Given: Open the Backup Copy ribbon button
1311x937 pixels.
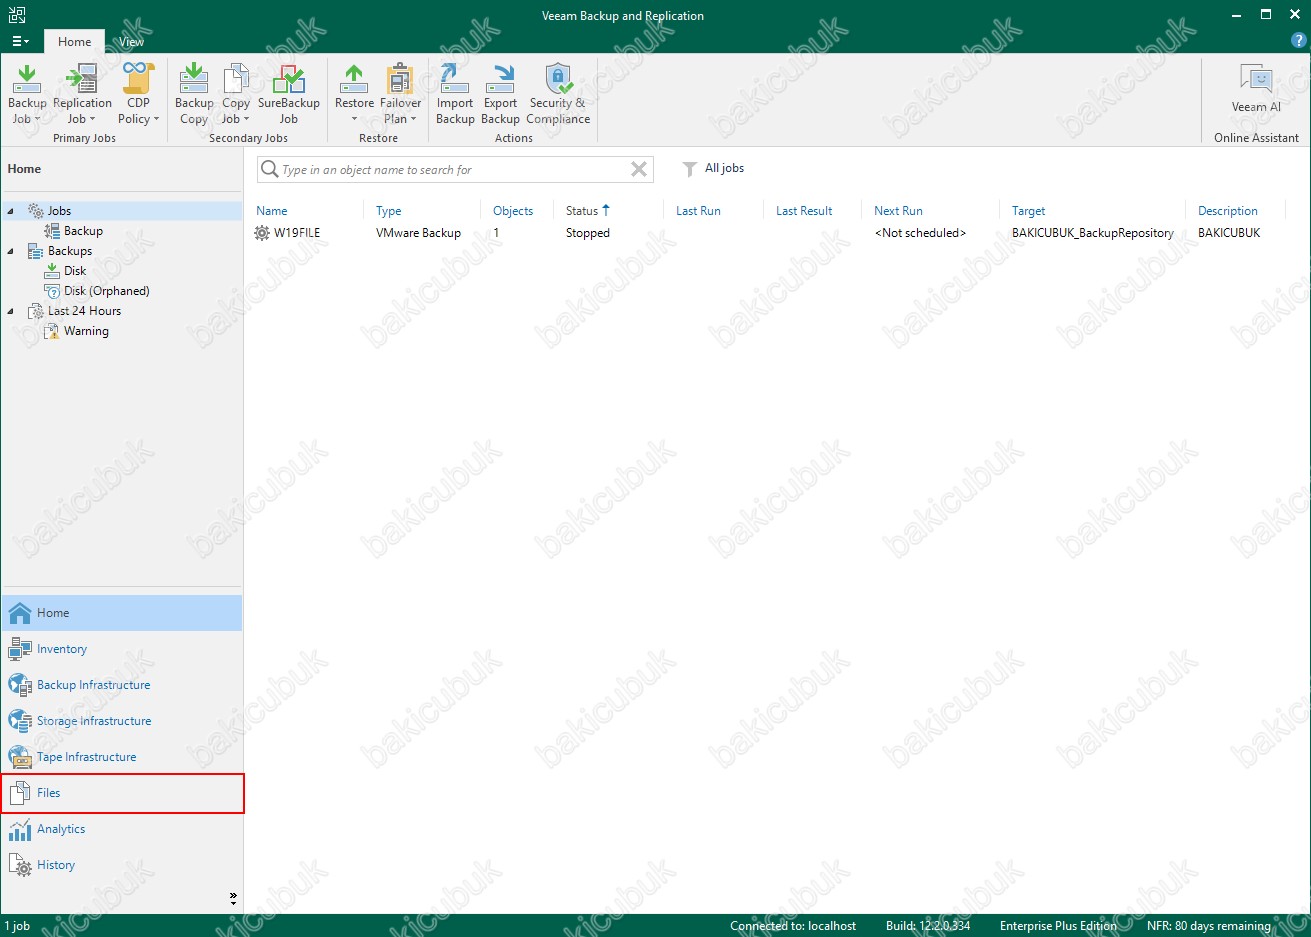Looking at the screenshot, I should [194, 94].
